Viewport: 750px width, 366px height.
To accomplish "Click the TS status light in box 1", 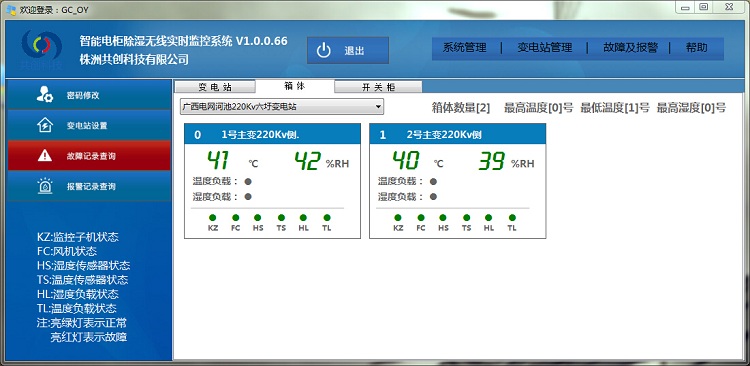I will click(x=466, y=218).
